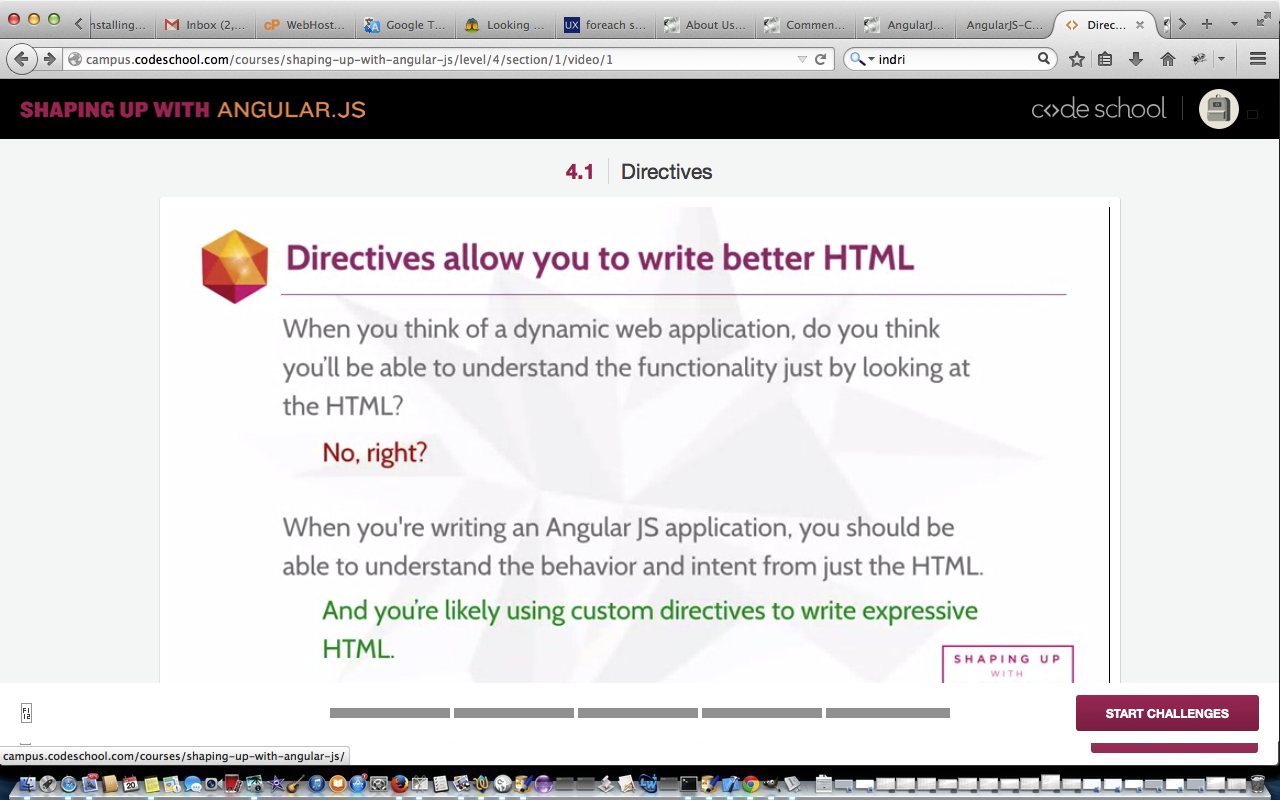Click 'Directives allow you to write better HTML'

point(600,258)
